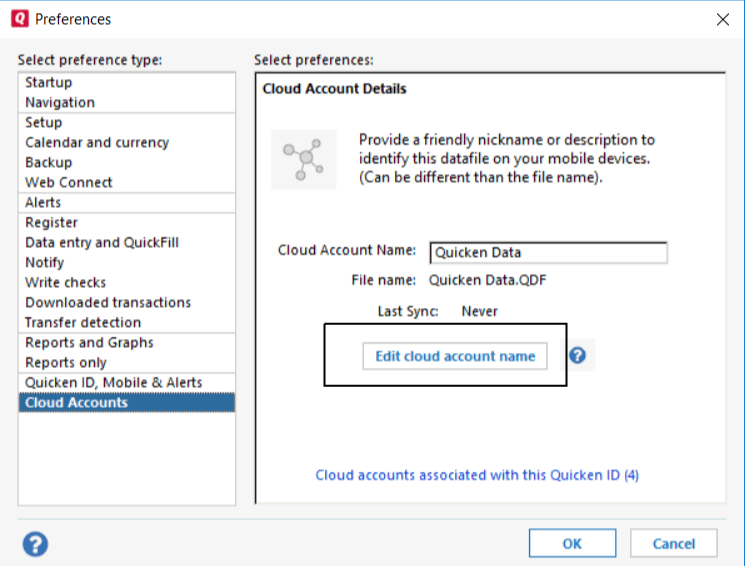Click the Cloud Account Details heading
Image resolution: width=745 pixels, height=566 pixels.
point(334,89)
